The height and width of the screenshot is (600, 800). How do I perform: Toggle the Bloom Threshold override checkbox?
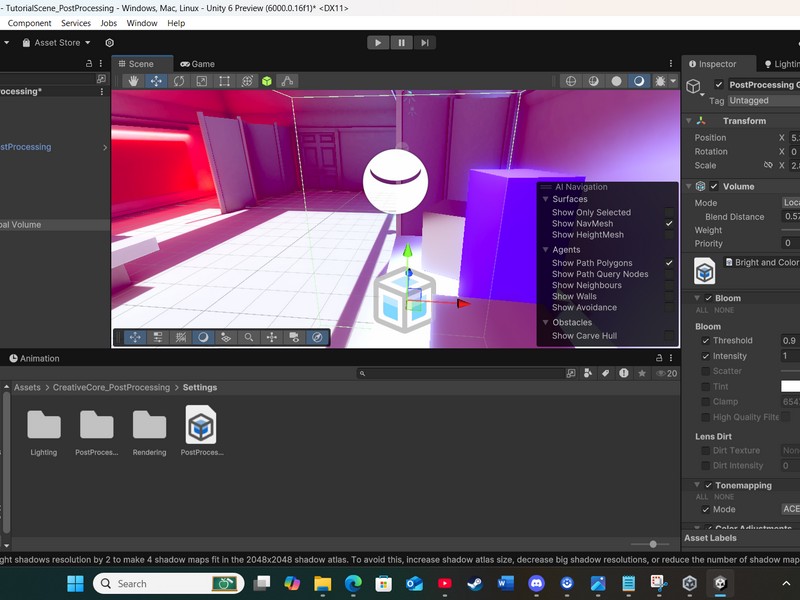click(x=706, y=341)
